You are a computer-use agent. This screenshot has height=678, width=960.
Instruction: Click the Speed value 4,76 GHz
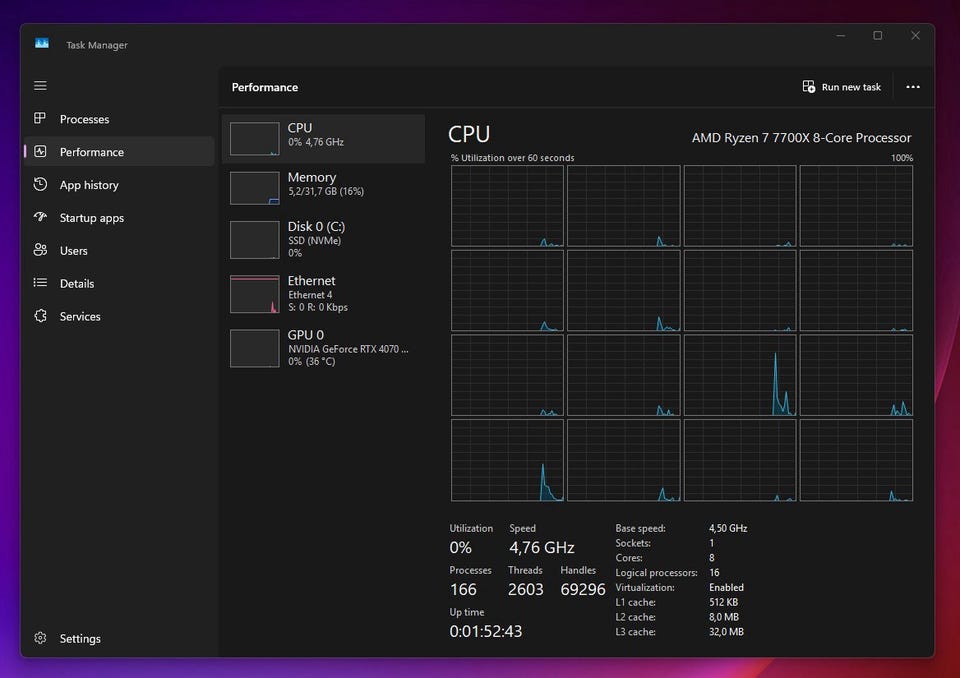(x=542, y=547)
